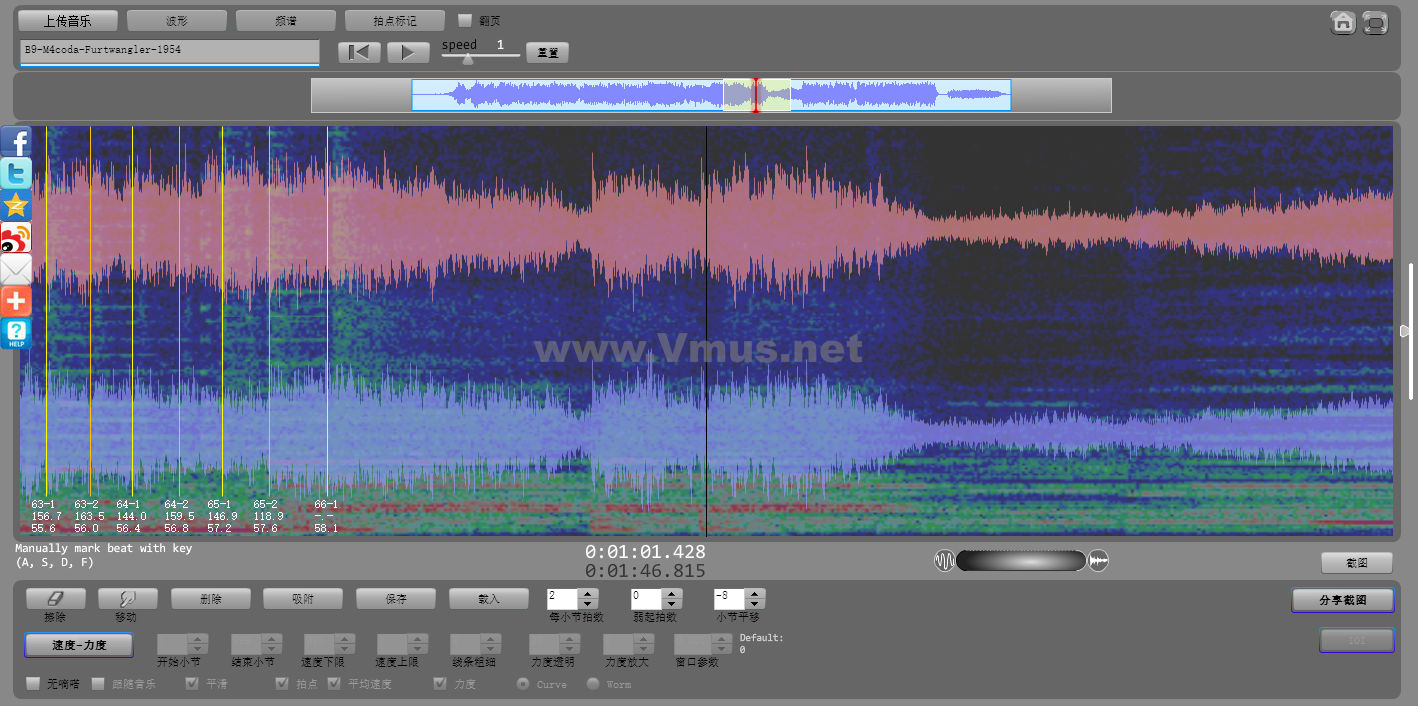Click the 重置 speed reset button
1418x706 pixels.
pyautogui.click(x=547, y=52)
